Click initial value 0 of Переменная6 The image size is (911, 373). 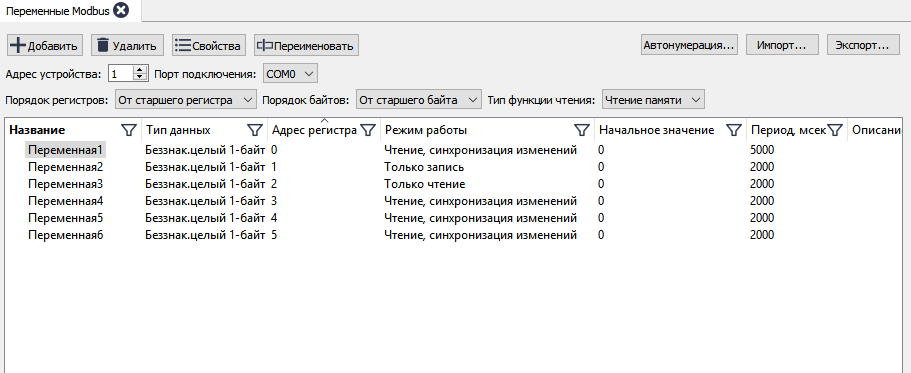tap(601, 235)
